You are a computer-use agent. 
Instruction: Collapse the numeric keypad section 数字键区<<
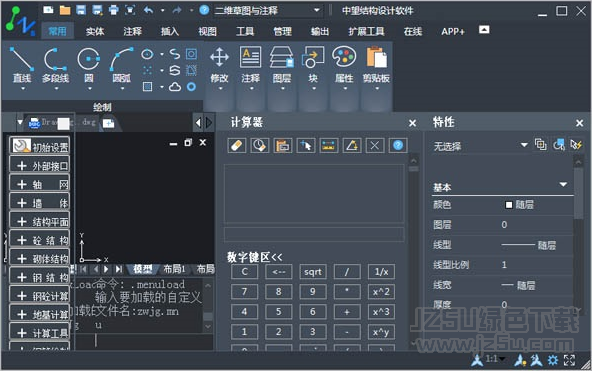[x=254, y=257]
